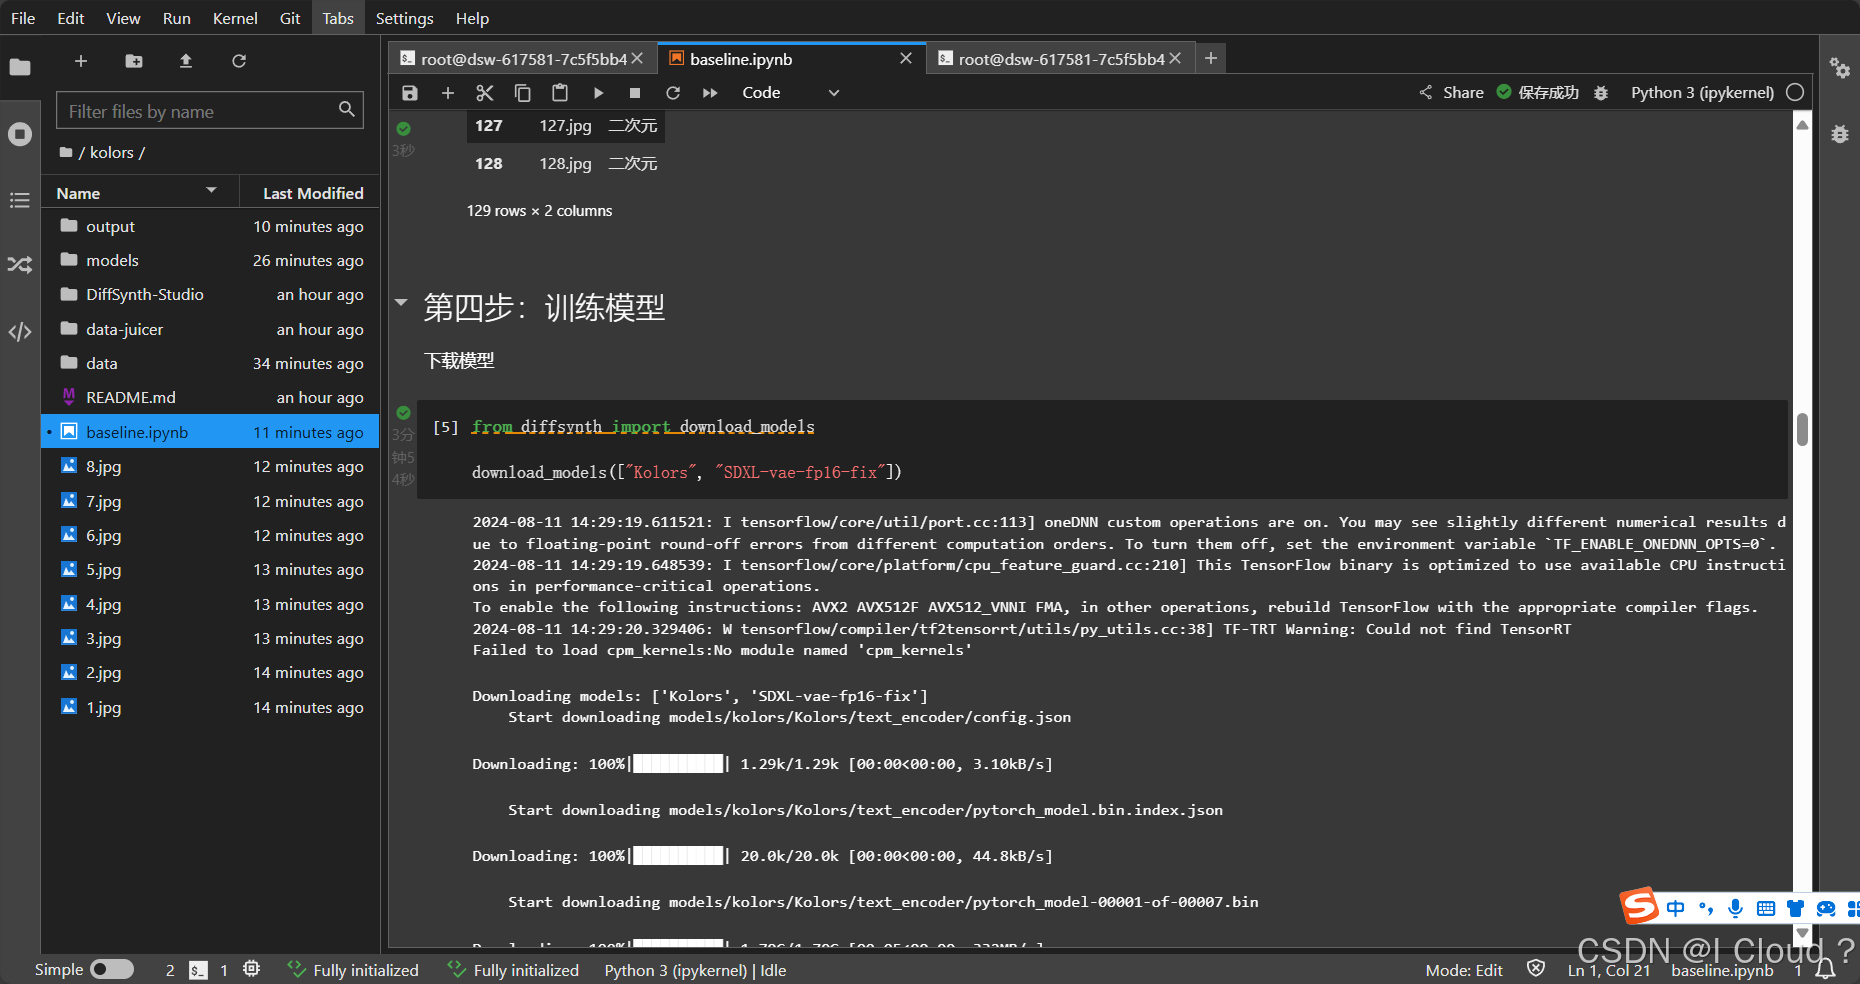Refresh the file browser list

tap(239, 61)
